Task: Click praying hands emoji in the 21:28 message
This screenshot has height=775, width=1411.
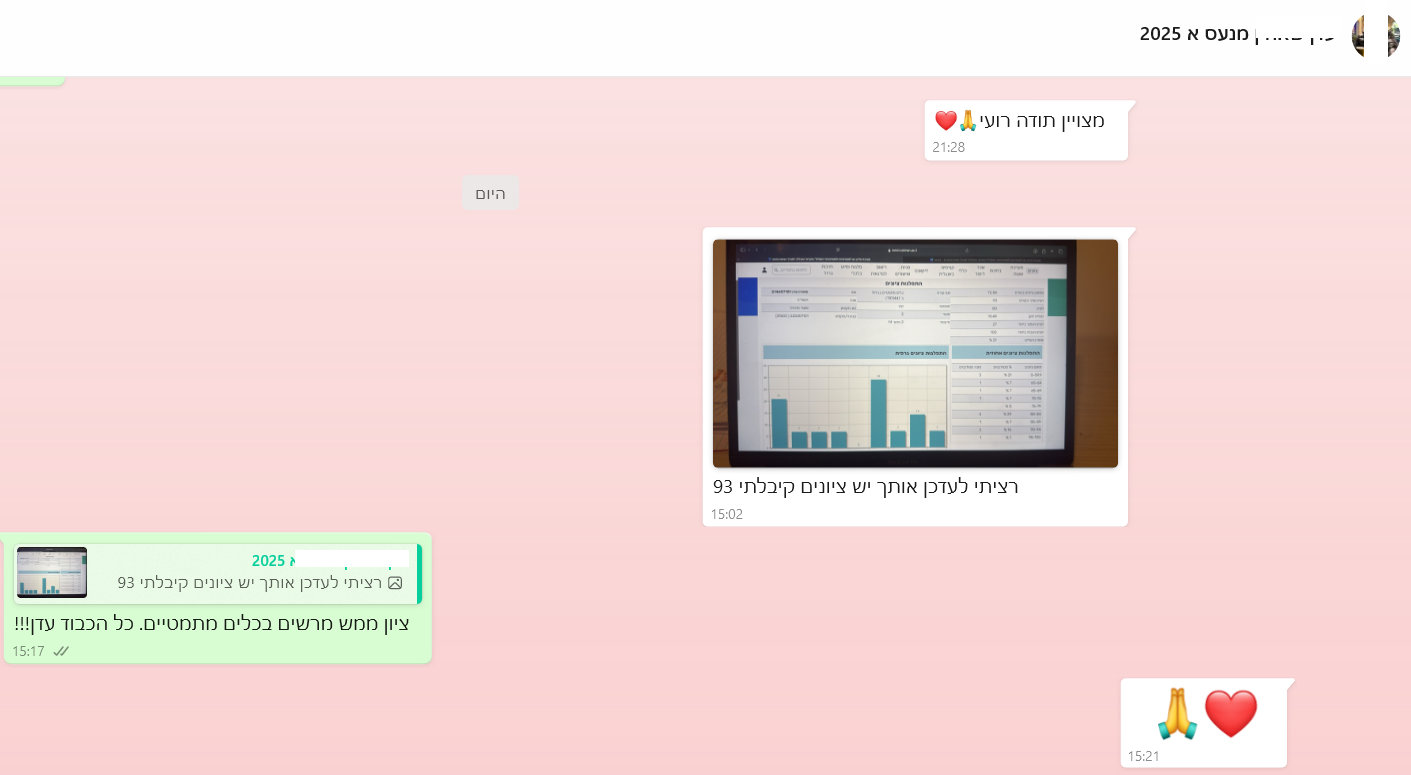Action: (968, 121)
